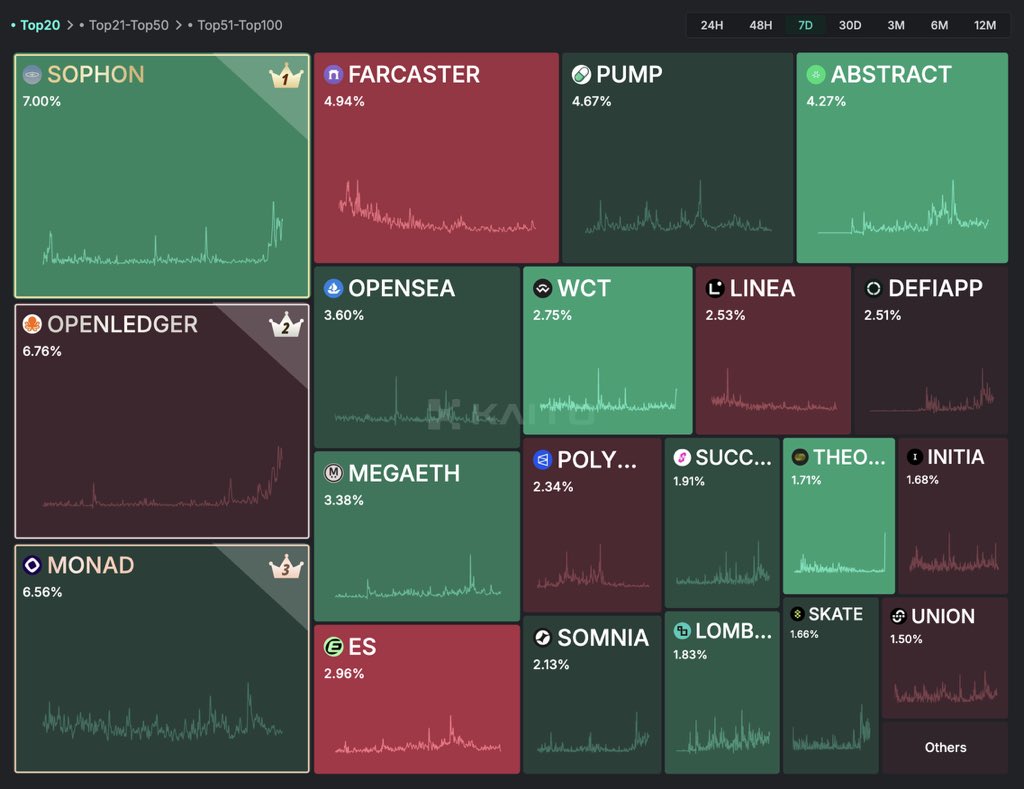Viewport: 1024px width, 789px height.
Task: Click the SKATE 1.66% value
Action: click(804, 634)
